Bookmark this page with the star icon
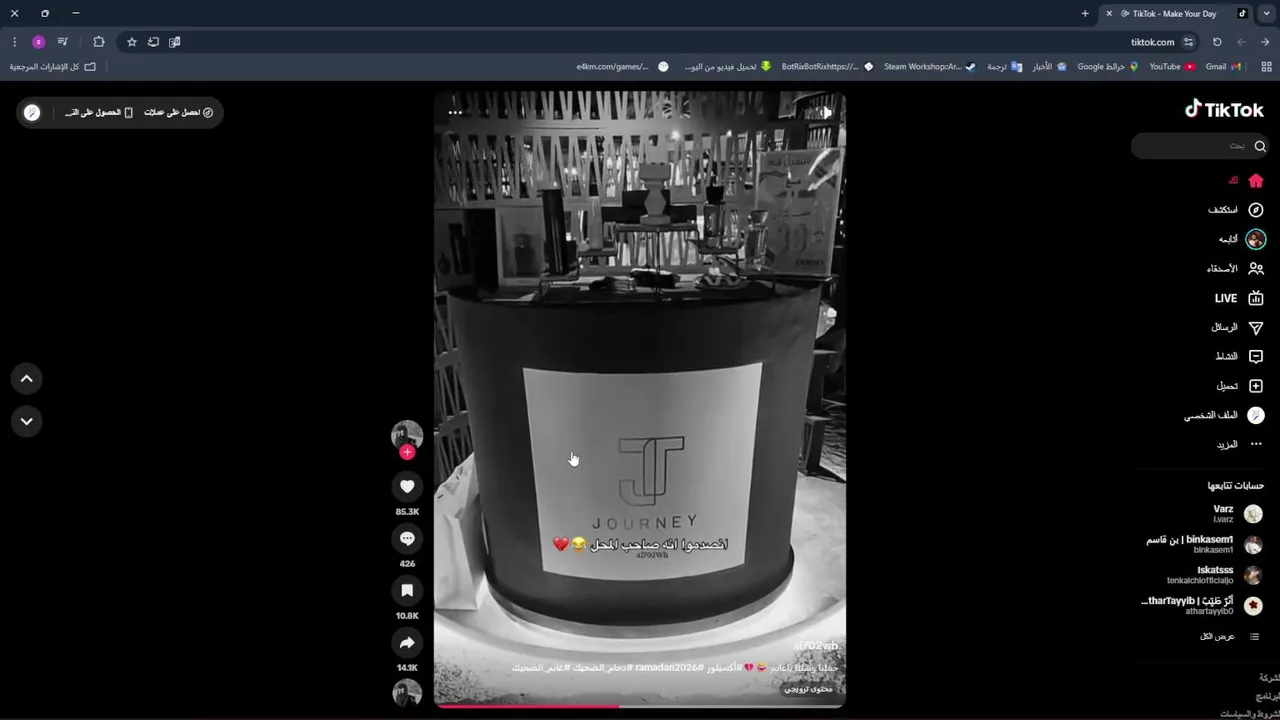This screenshot has width=1280, height=720. click(131, 42)
